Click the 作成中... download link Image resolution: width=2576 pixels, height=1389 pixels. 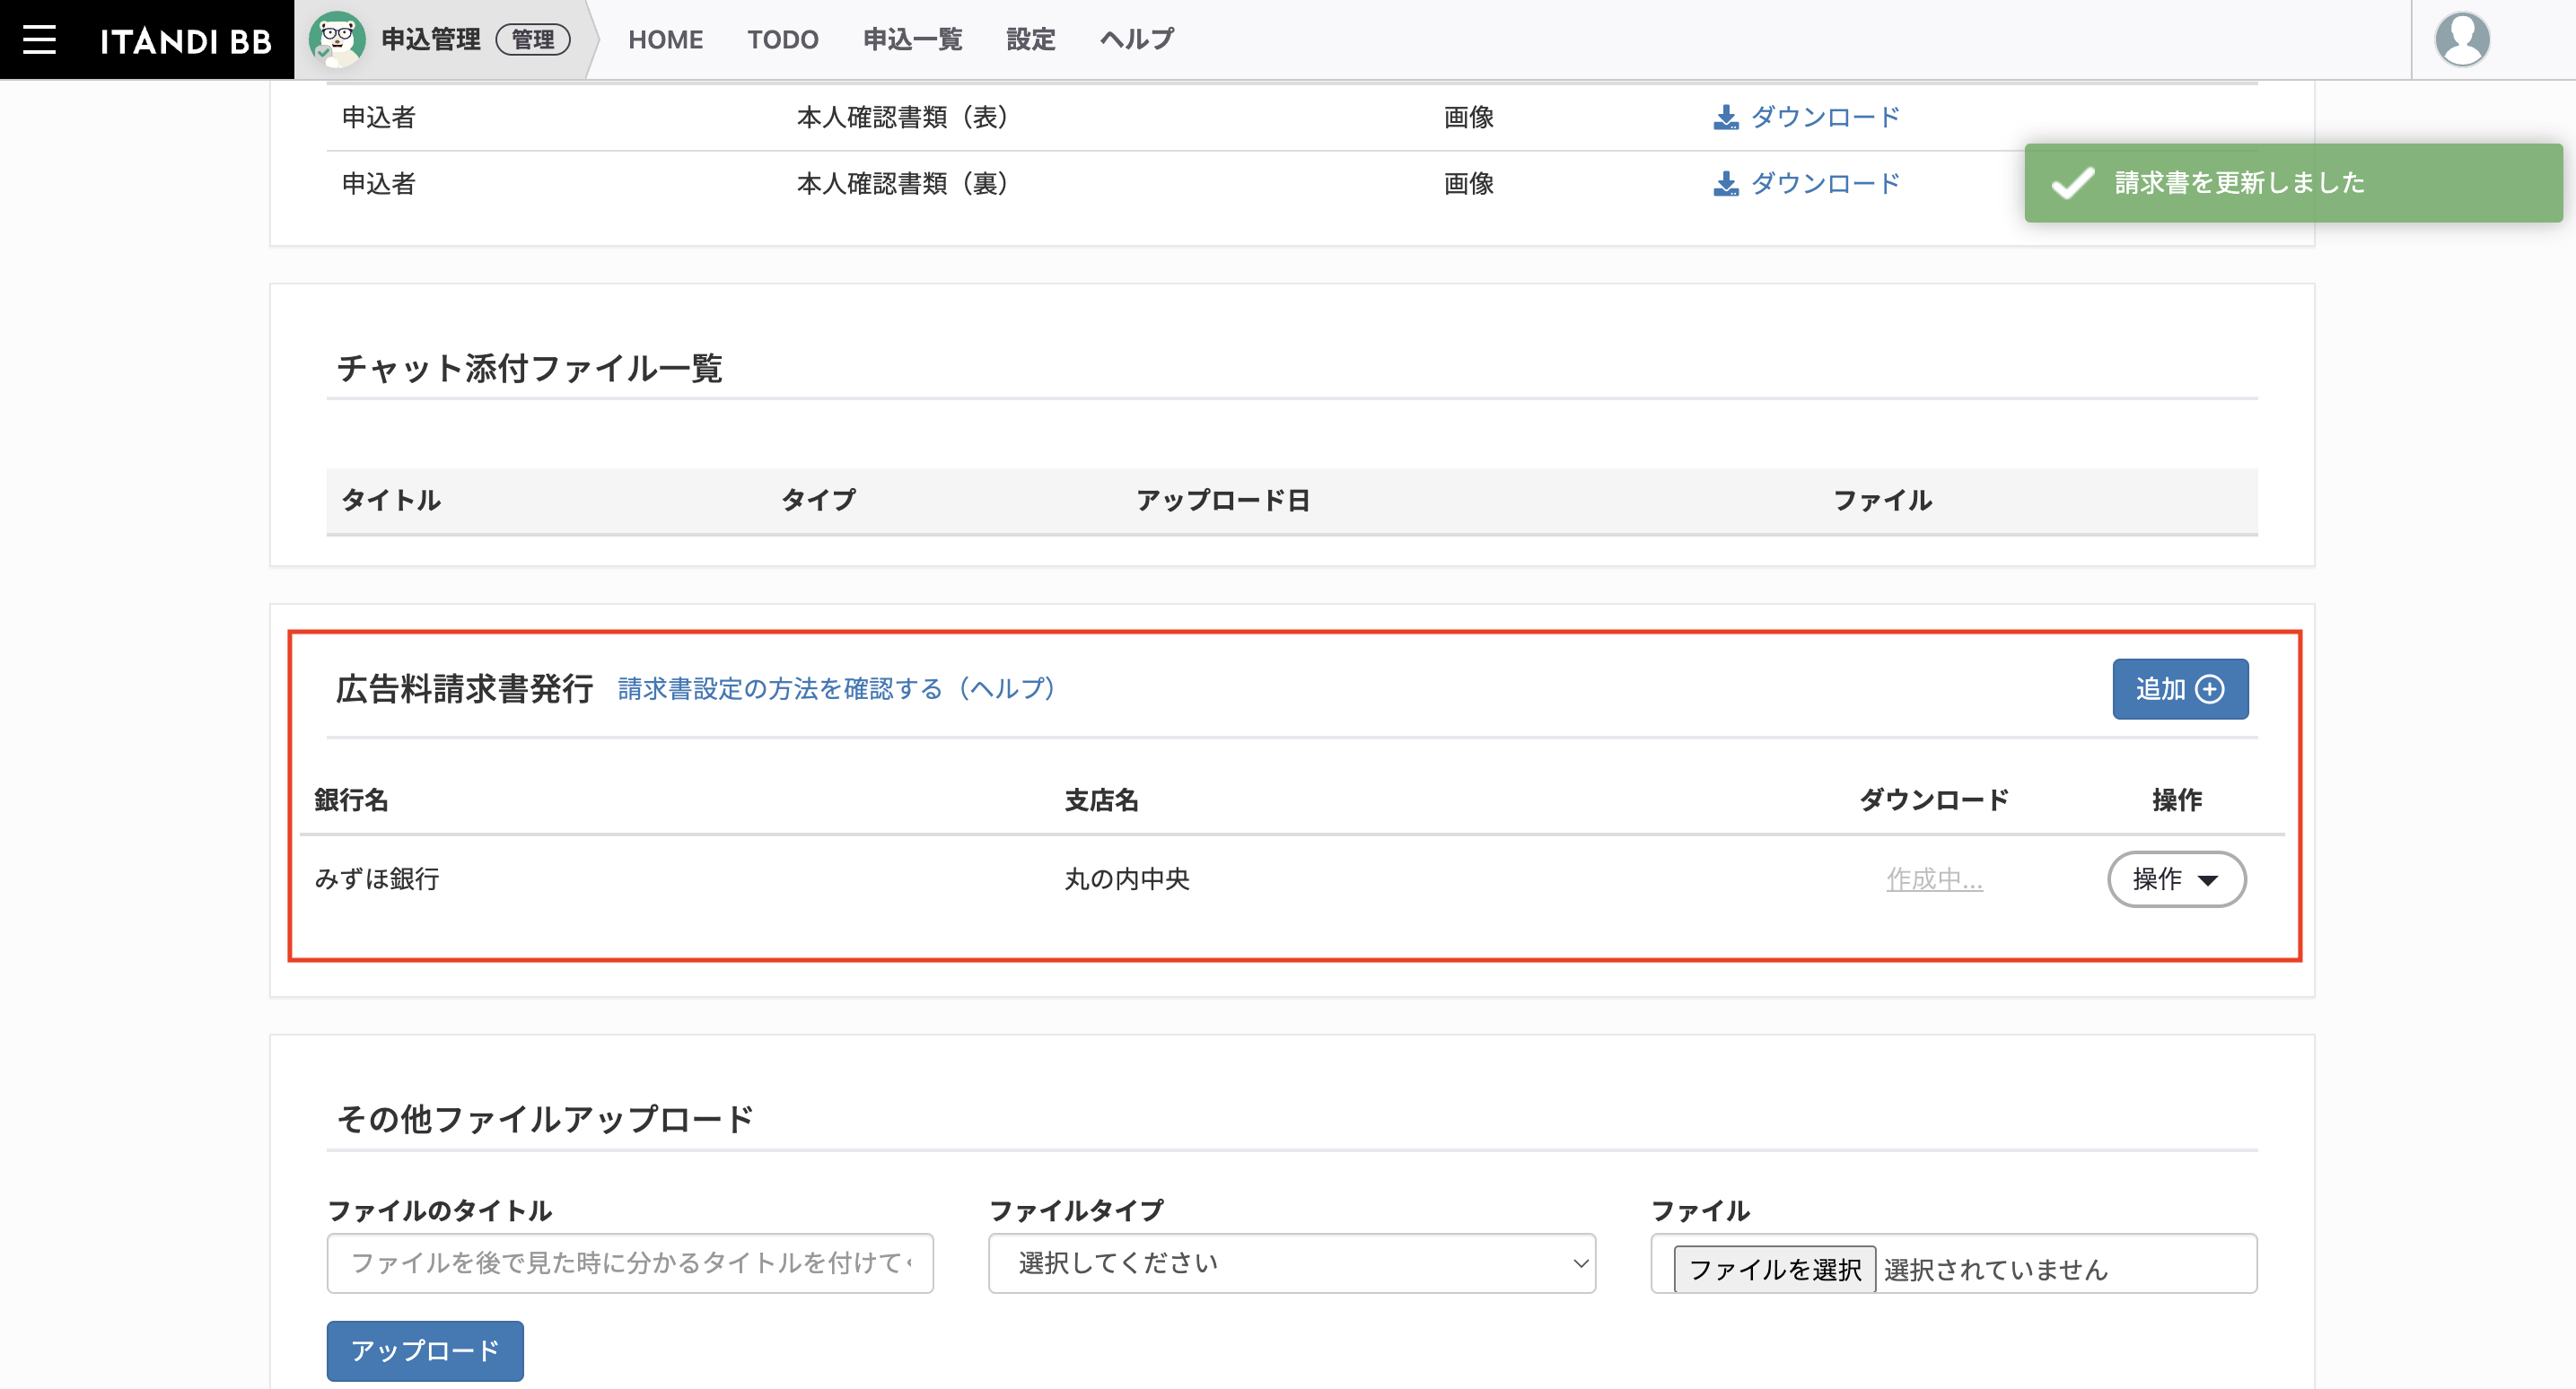pos(1934,879)
